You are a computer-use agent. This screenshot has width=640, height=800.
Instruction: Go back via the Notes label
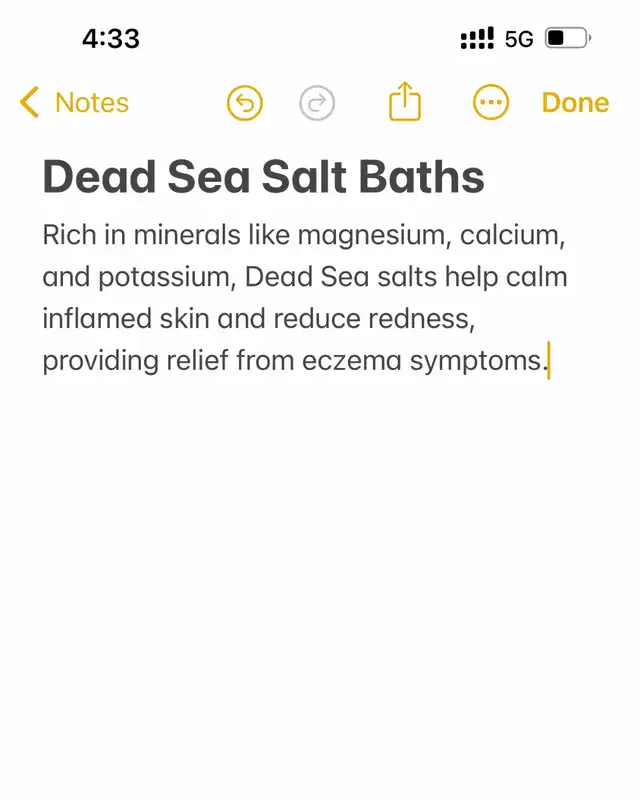coord(92,103)
